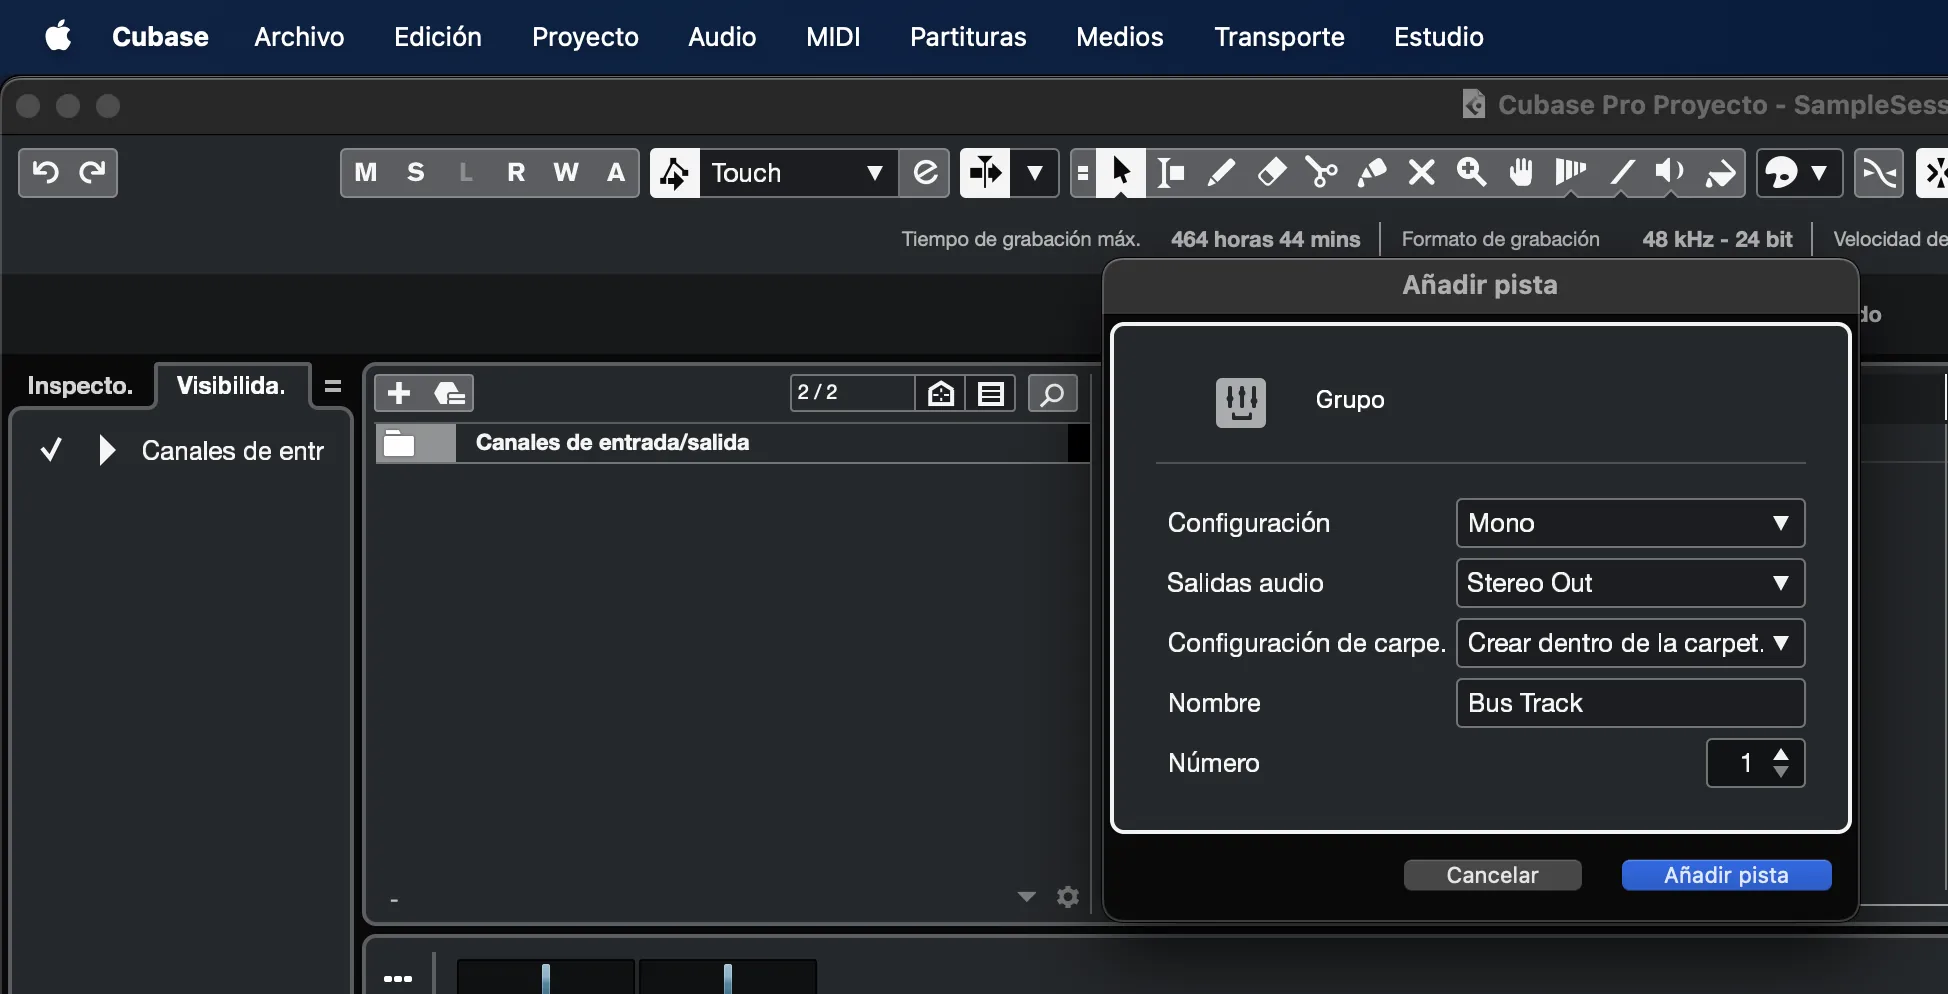Viewport: 1948px width, 994px height.
Task: Open the track list settings gear
Action: [x=1068, y=897]
